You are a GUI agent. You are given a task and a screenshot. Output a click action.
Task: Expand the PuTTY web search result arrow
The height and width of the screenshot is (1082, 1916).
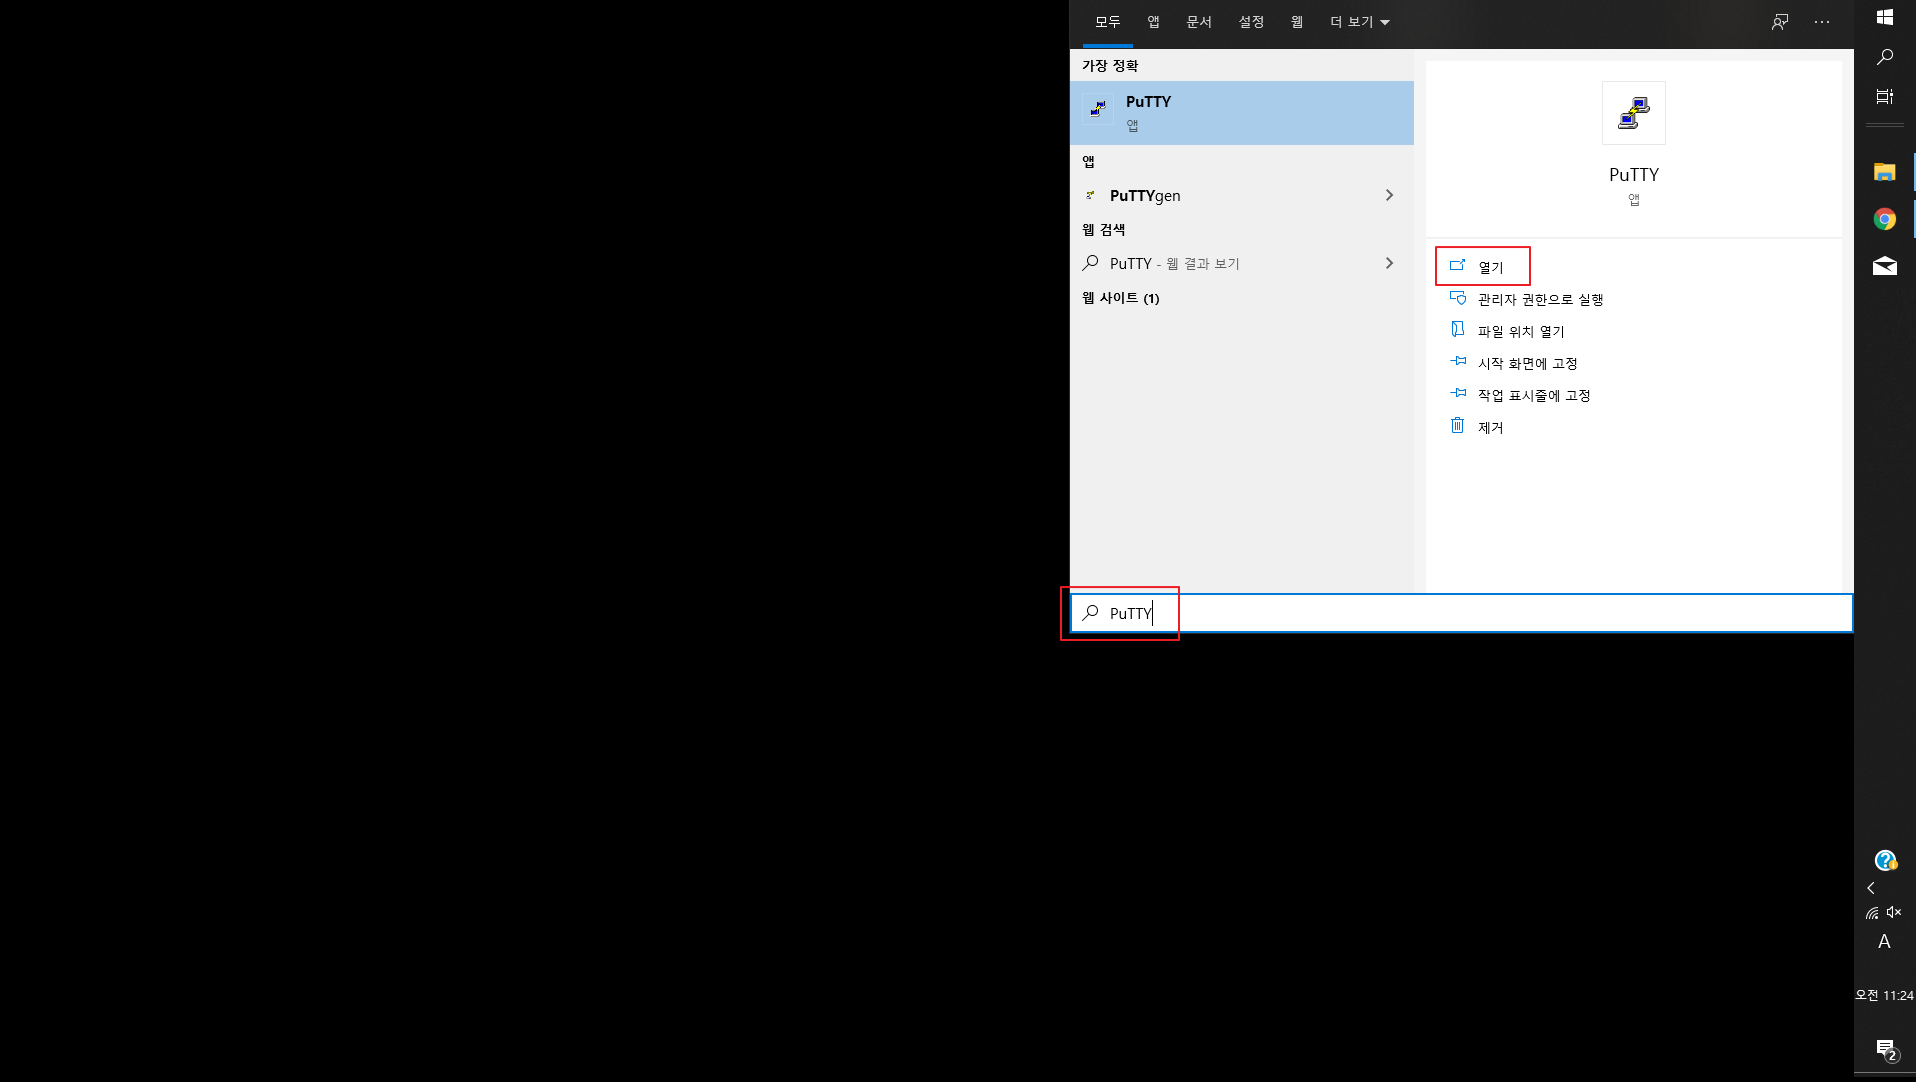pyautogui.click(x=1389, y=263)
